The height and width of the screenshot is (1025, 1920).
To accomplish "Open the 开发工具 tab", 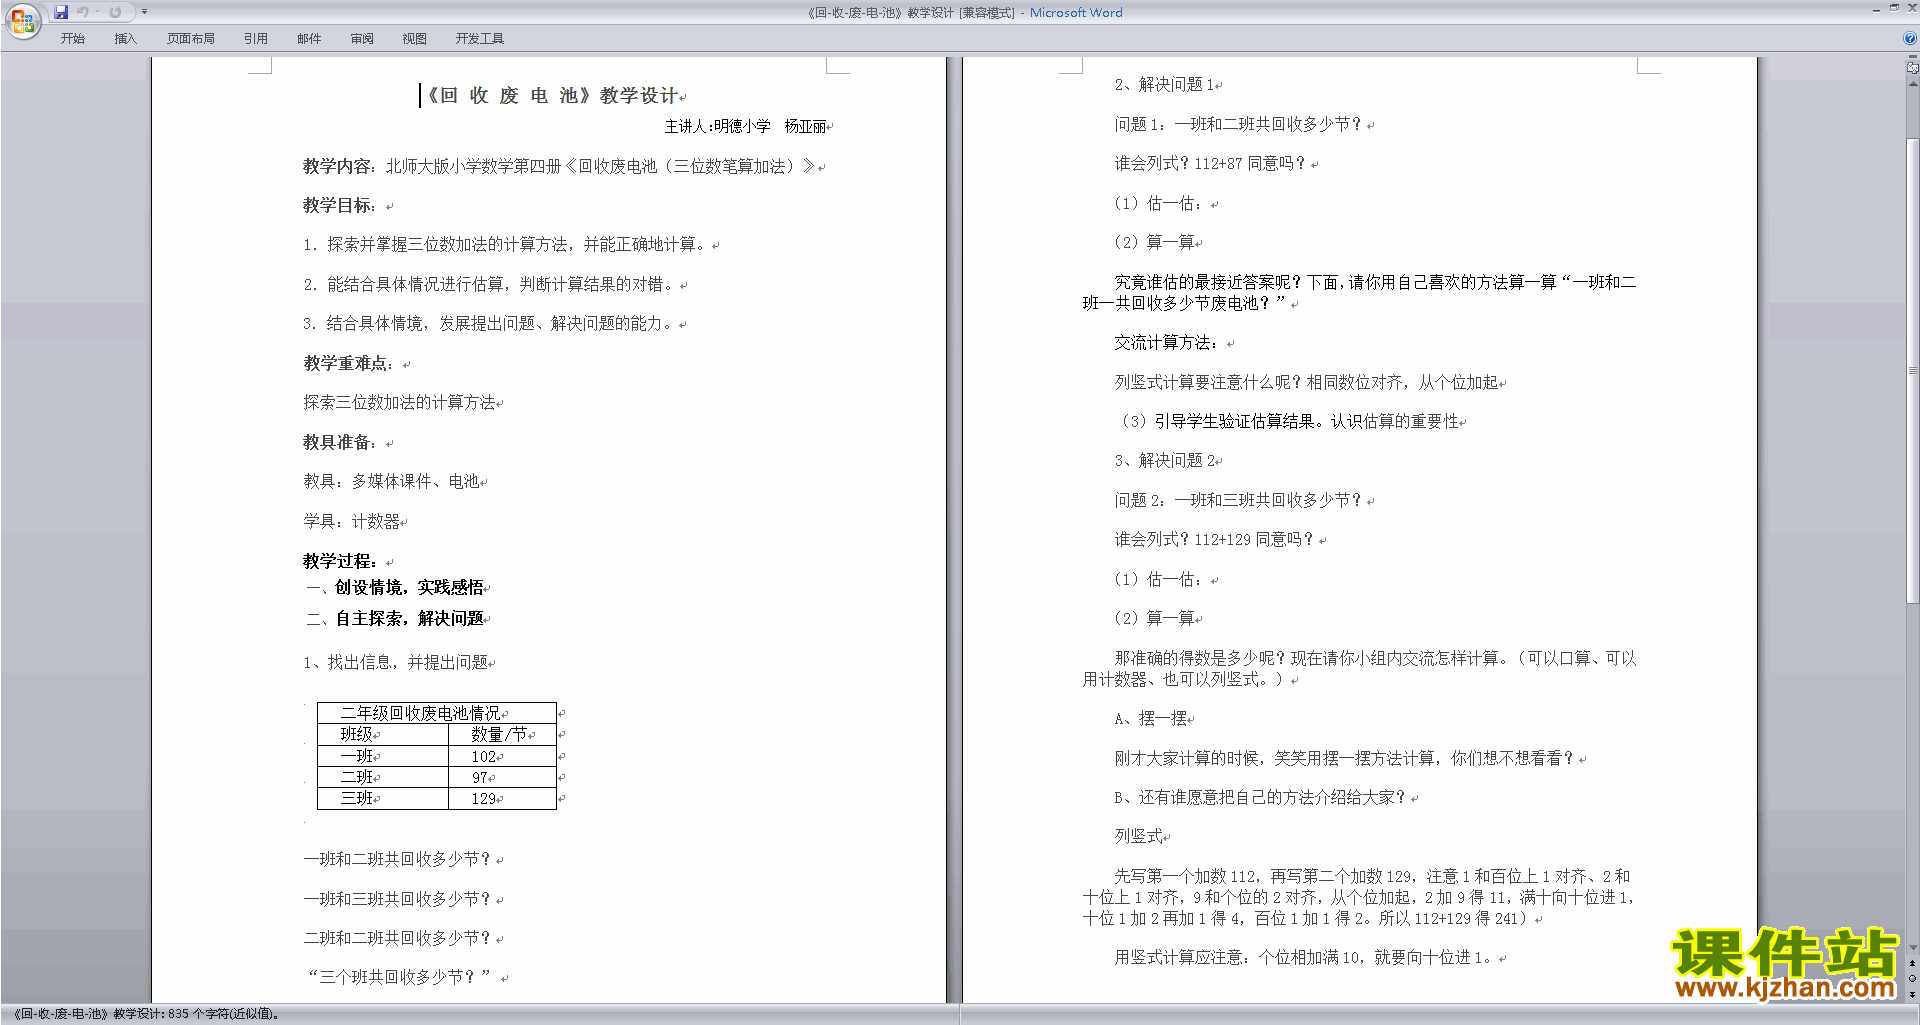I will pos(480,39).
